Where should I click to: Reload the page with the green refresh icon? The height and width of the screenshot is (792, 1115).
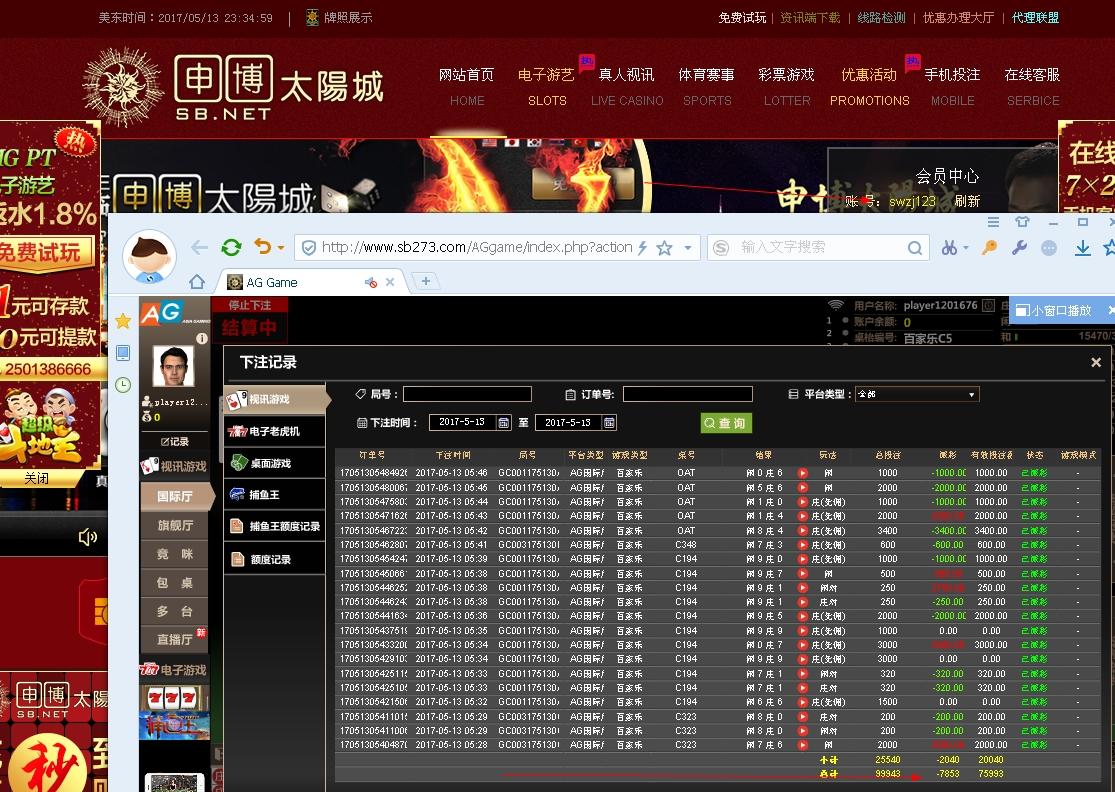(x=231, y=247)
